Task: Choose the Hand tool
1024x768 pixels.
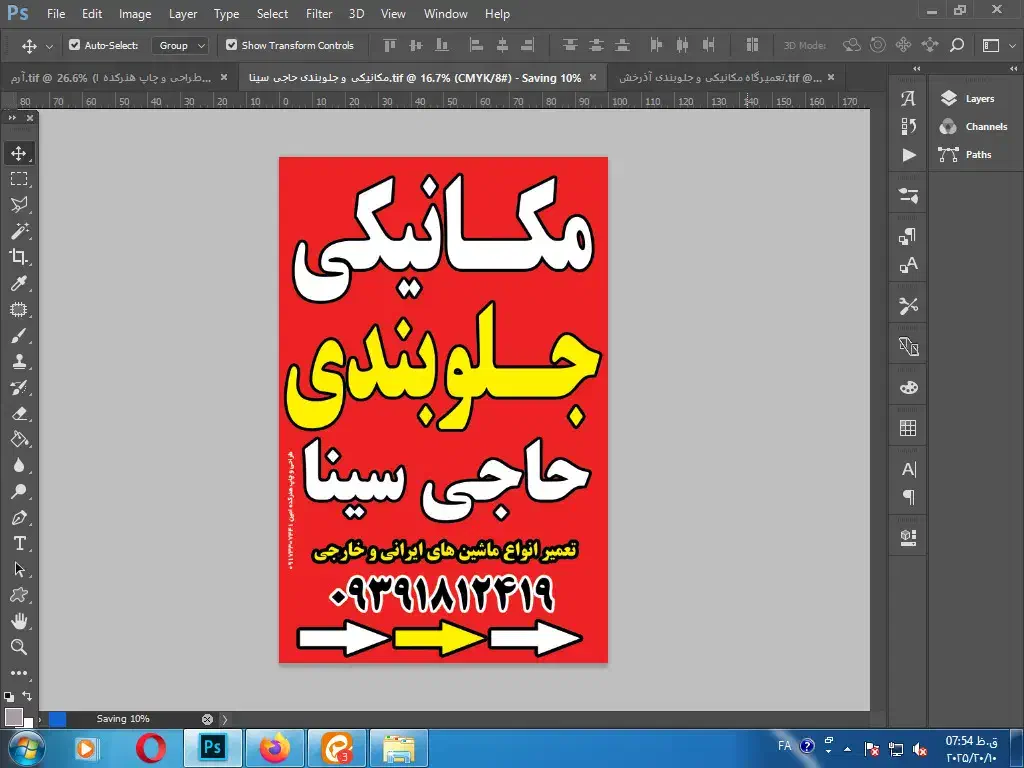Action: pyautogui.click(x=19, y=622)
